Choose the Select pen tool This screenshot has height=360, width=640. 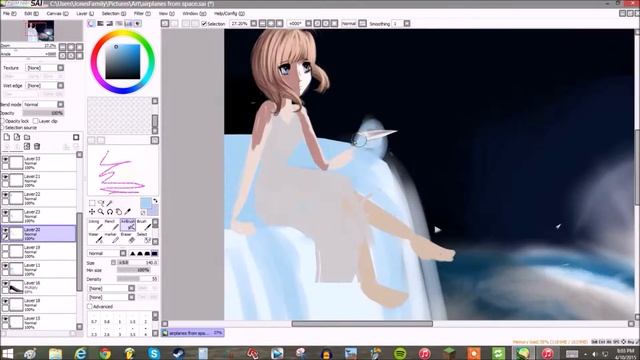coord(144,238)
